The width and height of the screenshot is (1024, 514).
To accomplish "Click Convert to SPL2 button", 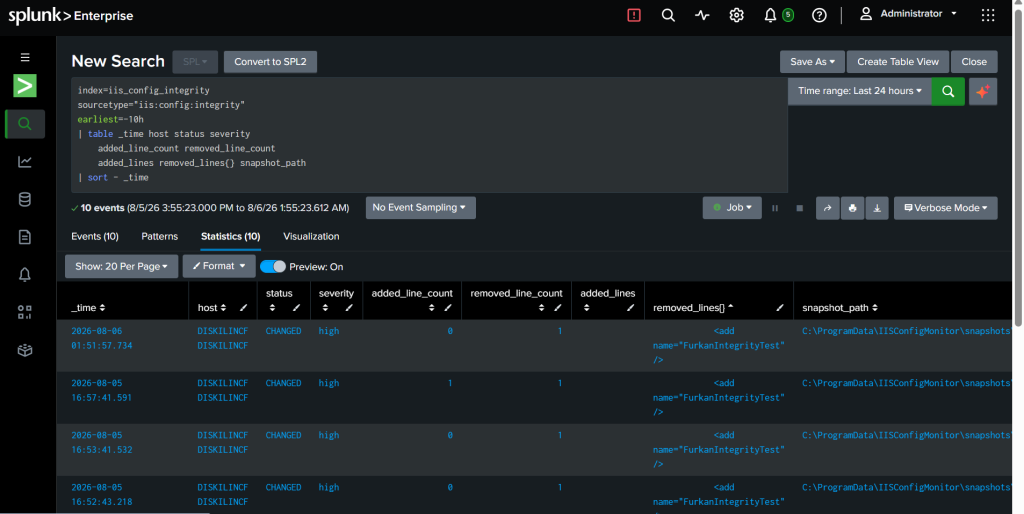I will click(270, 61).
